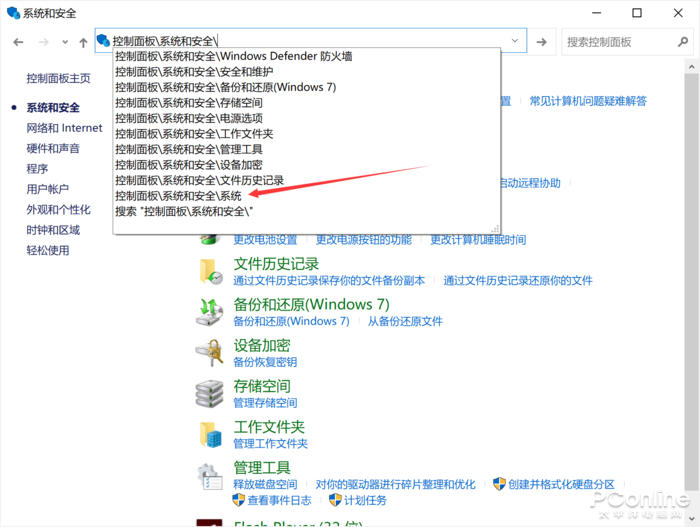The width and height of the screenshot is (700, 527).
Task: Click 更改电源按钮的功能 link
Action: pos(364,240)
